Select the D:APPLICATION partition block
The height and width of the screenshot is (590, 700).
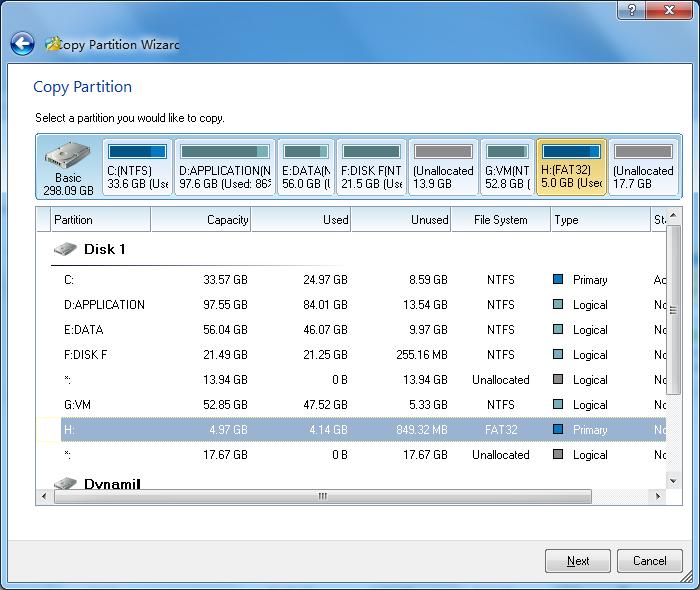tap(224, 168)
